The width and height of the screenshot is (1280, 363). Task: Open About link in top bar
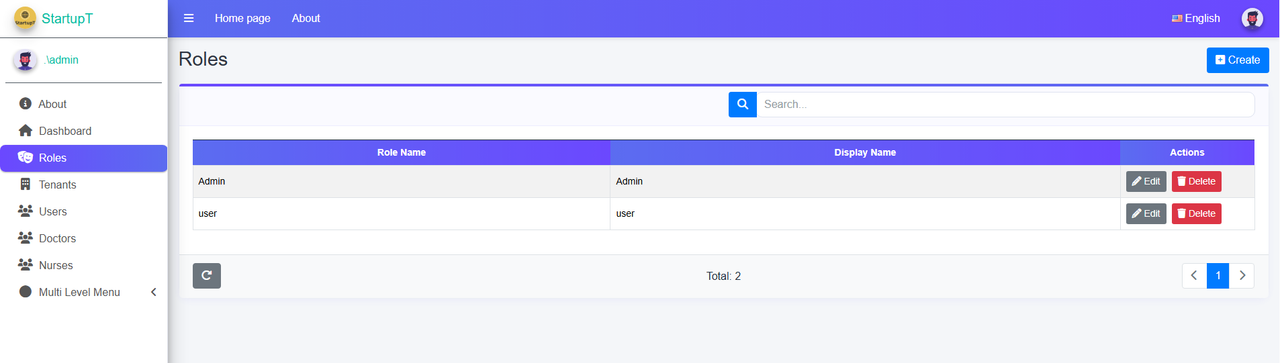click(306, 18)
